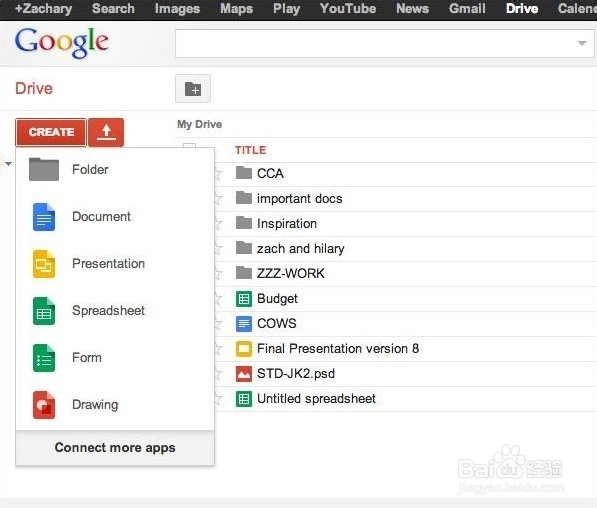Pick the green Spreadsheet icon in menu
Screen dimensions: 597x508
point(44,311)
